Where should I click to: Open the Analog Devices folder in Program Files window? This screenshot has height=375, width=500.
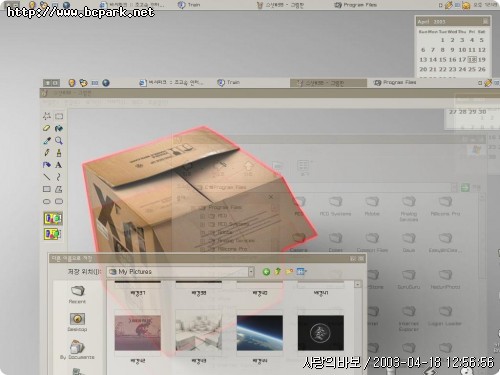pyautogui.click(x=409, y=209)
